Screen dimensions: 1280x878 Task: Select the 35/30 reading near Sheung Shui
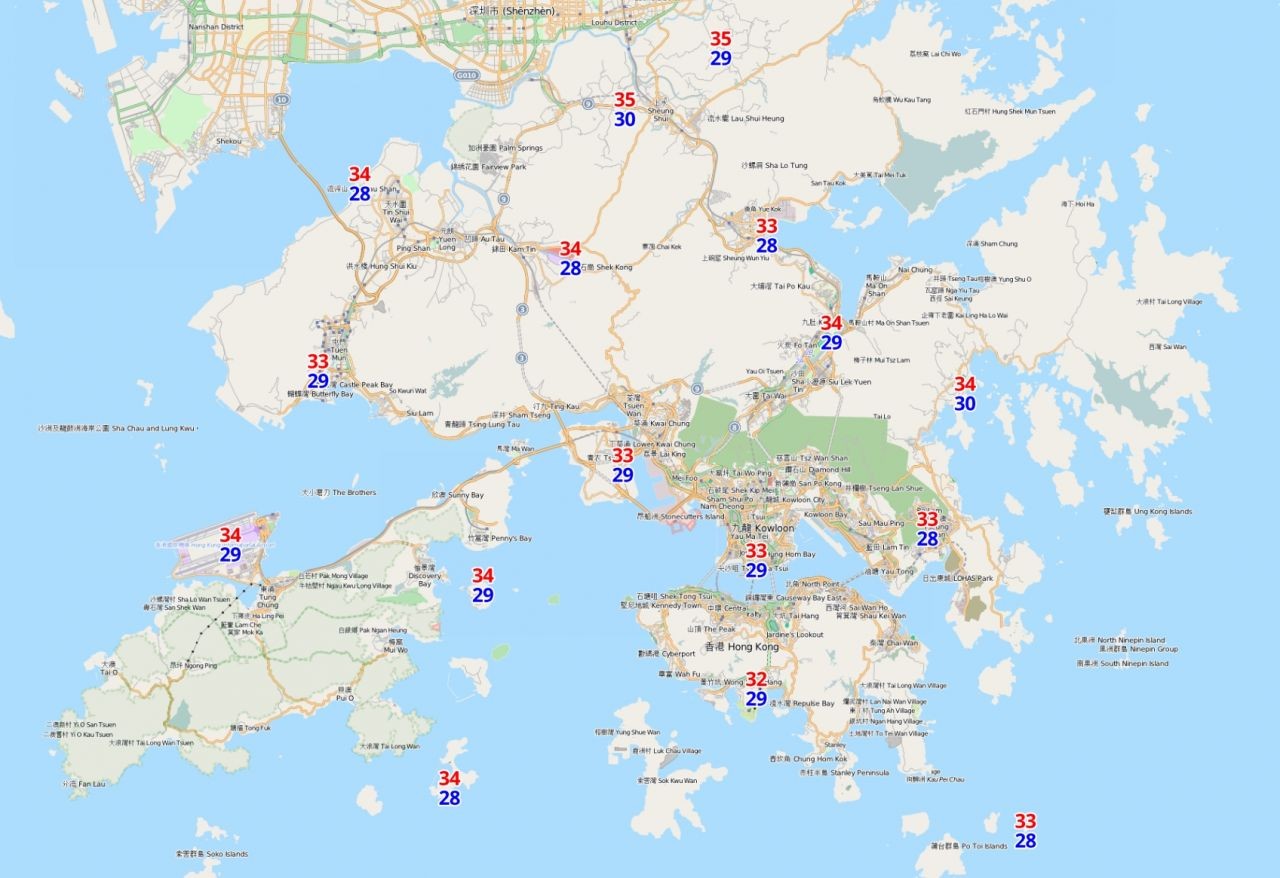click(624, 109)
